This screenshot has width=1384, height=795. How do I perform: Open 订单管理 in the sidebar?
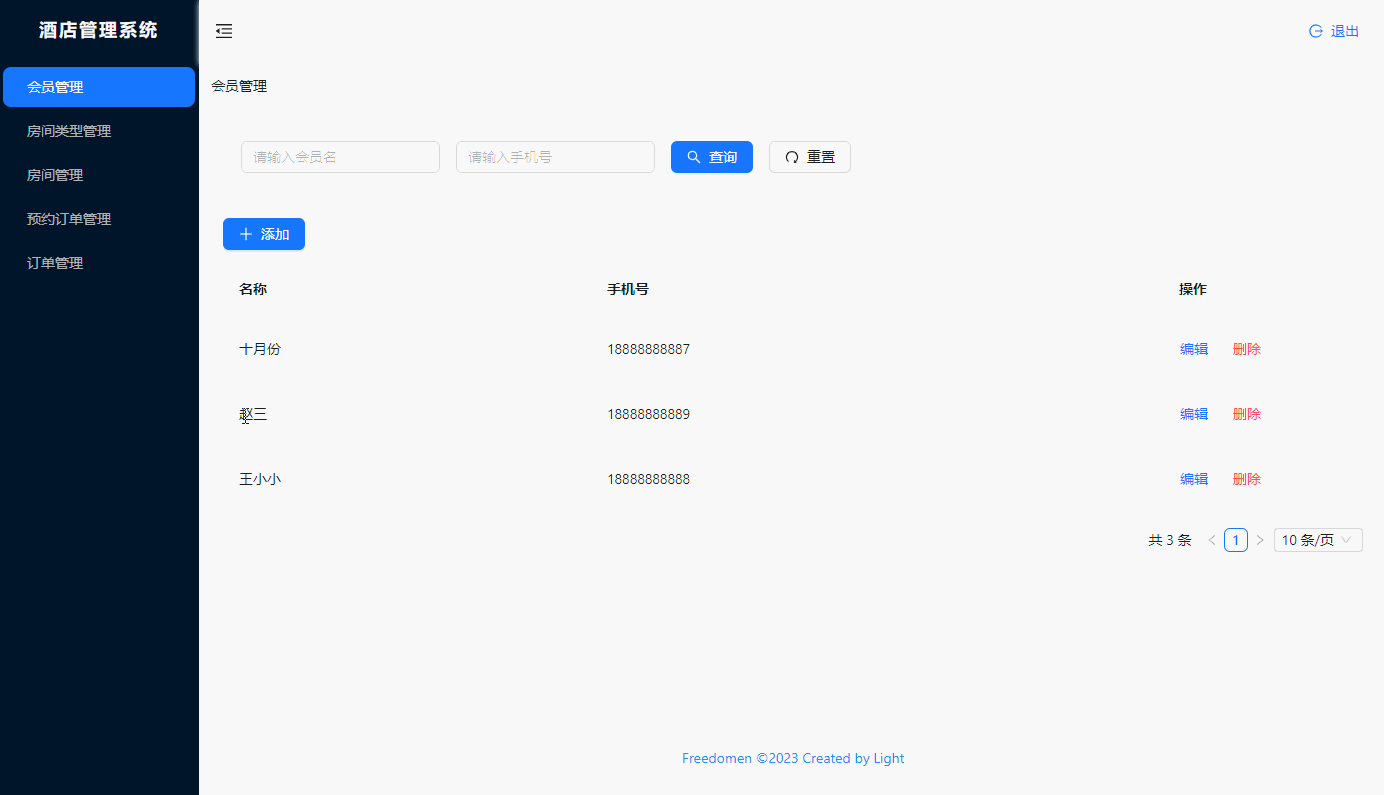tap(99, 263)
